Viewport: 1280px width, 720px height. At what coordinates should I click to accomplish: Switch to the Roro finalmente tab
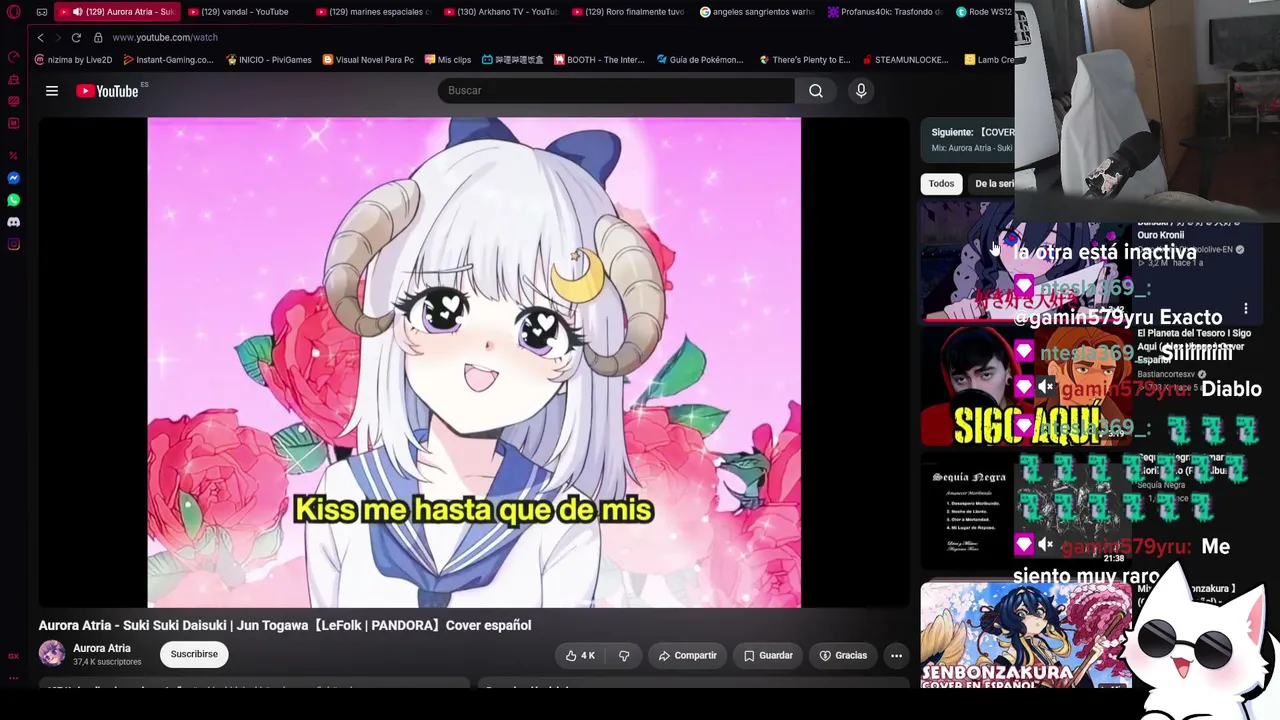628,12
